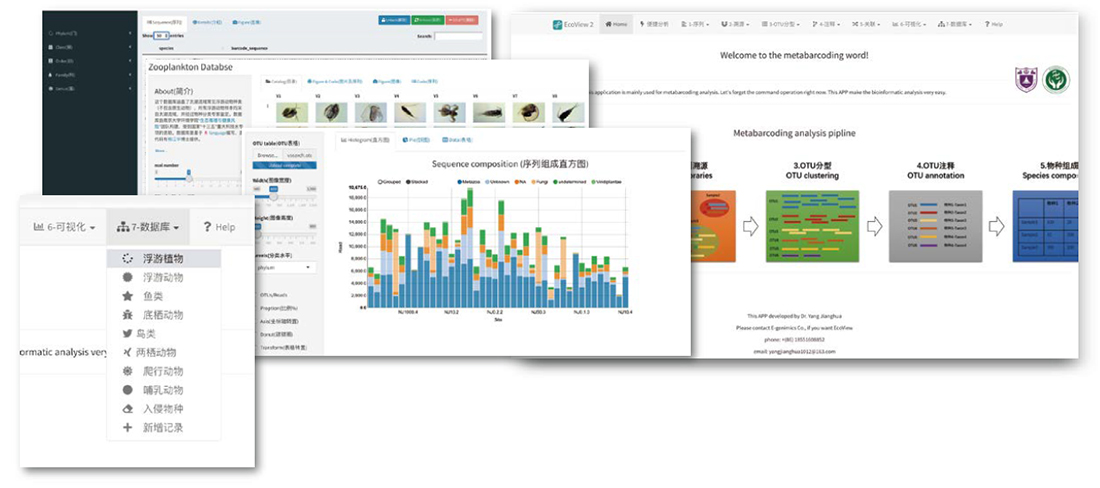Select the Stacked chart mode radio
1100x488 pixels.
(x=409, y=181)
